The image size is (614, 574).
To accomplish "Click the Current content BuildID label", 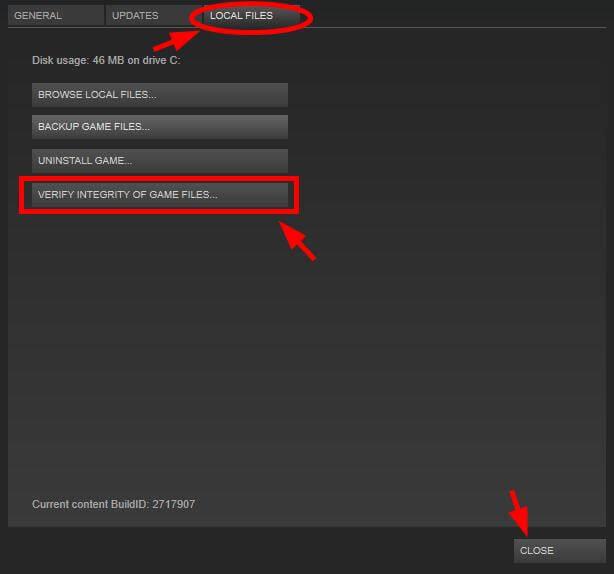I will (x=90, y=505).
